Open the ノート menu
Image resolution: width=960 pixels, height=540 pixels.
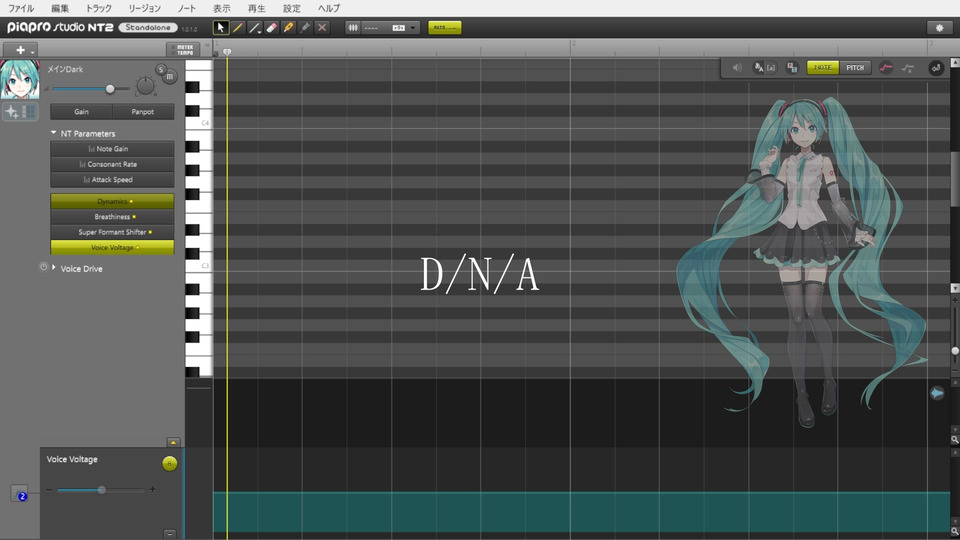[x=186, y=8]
